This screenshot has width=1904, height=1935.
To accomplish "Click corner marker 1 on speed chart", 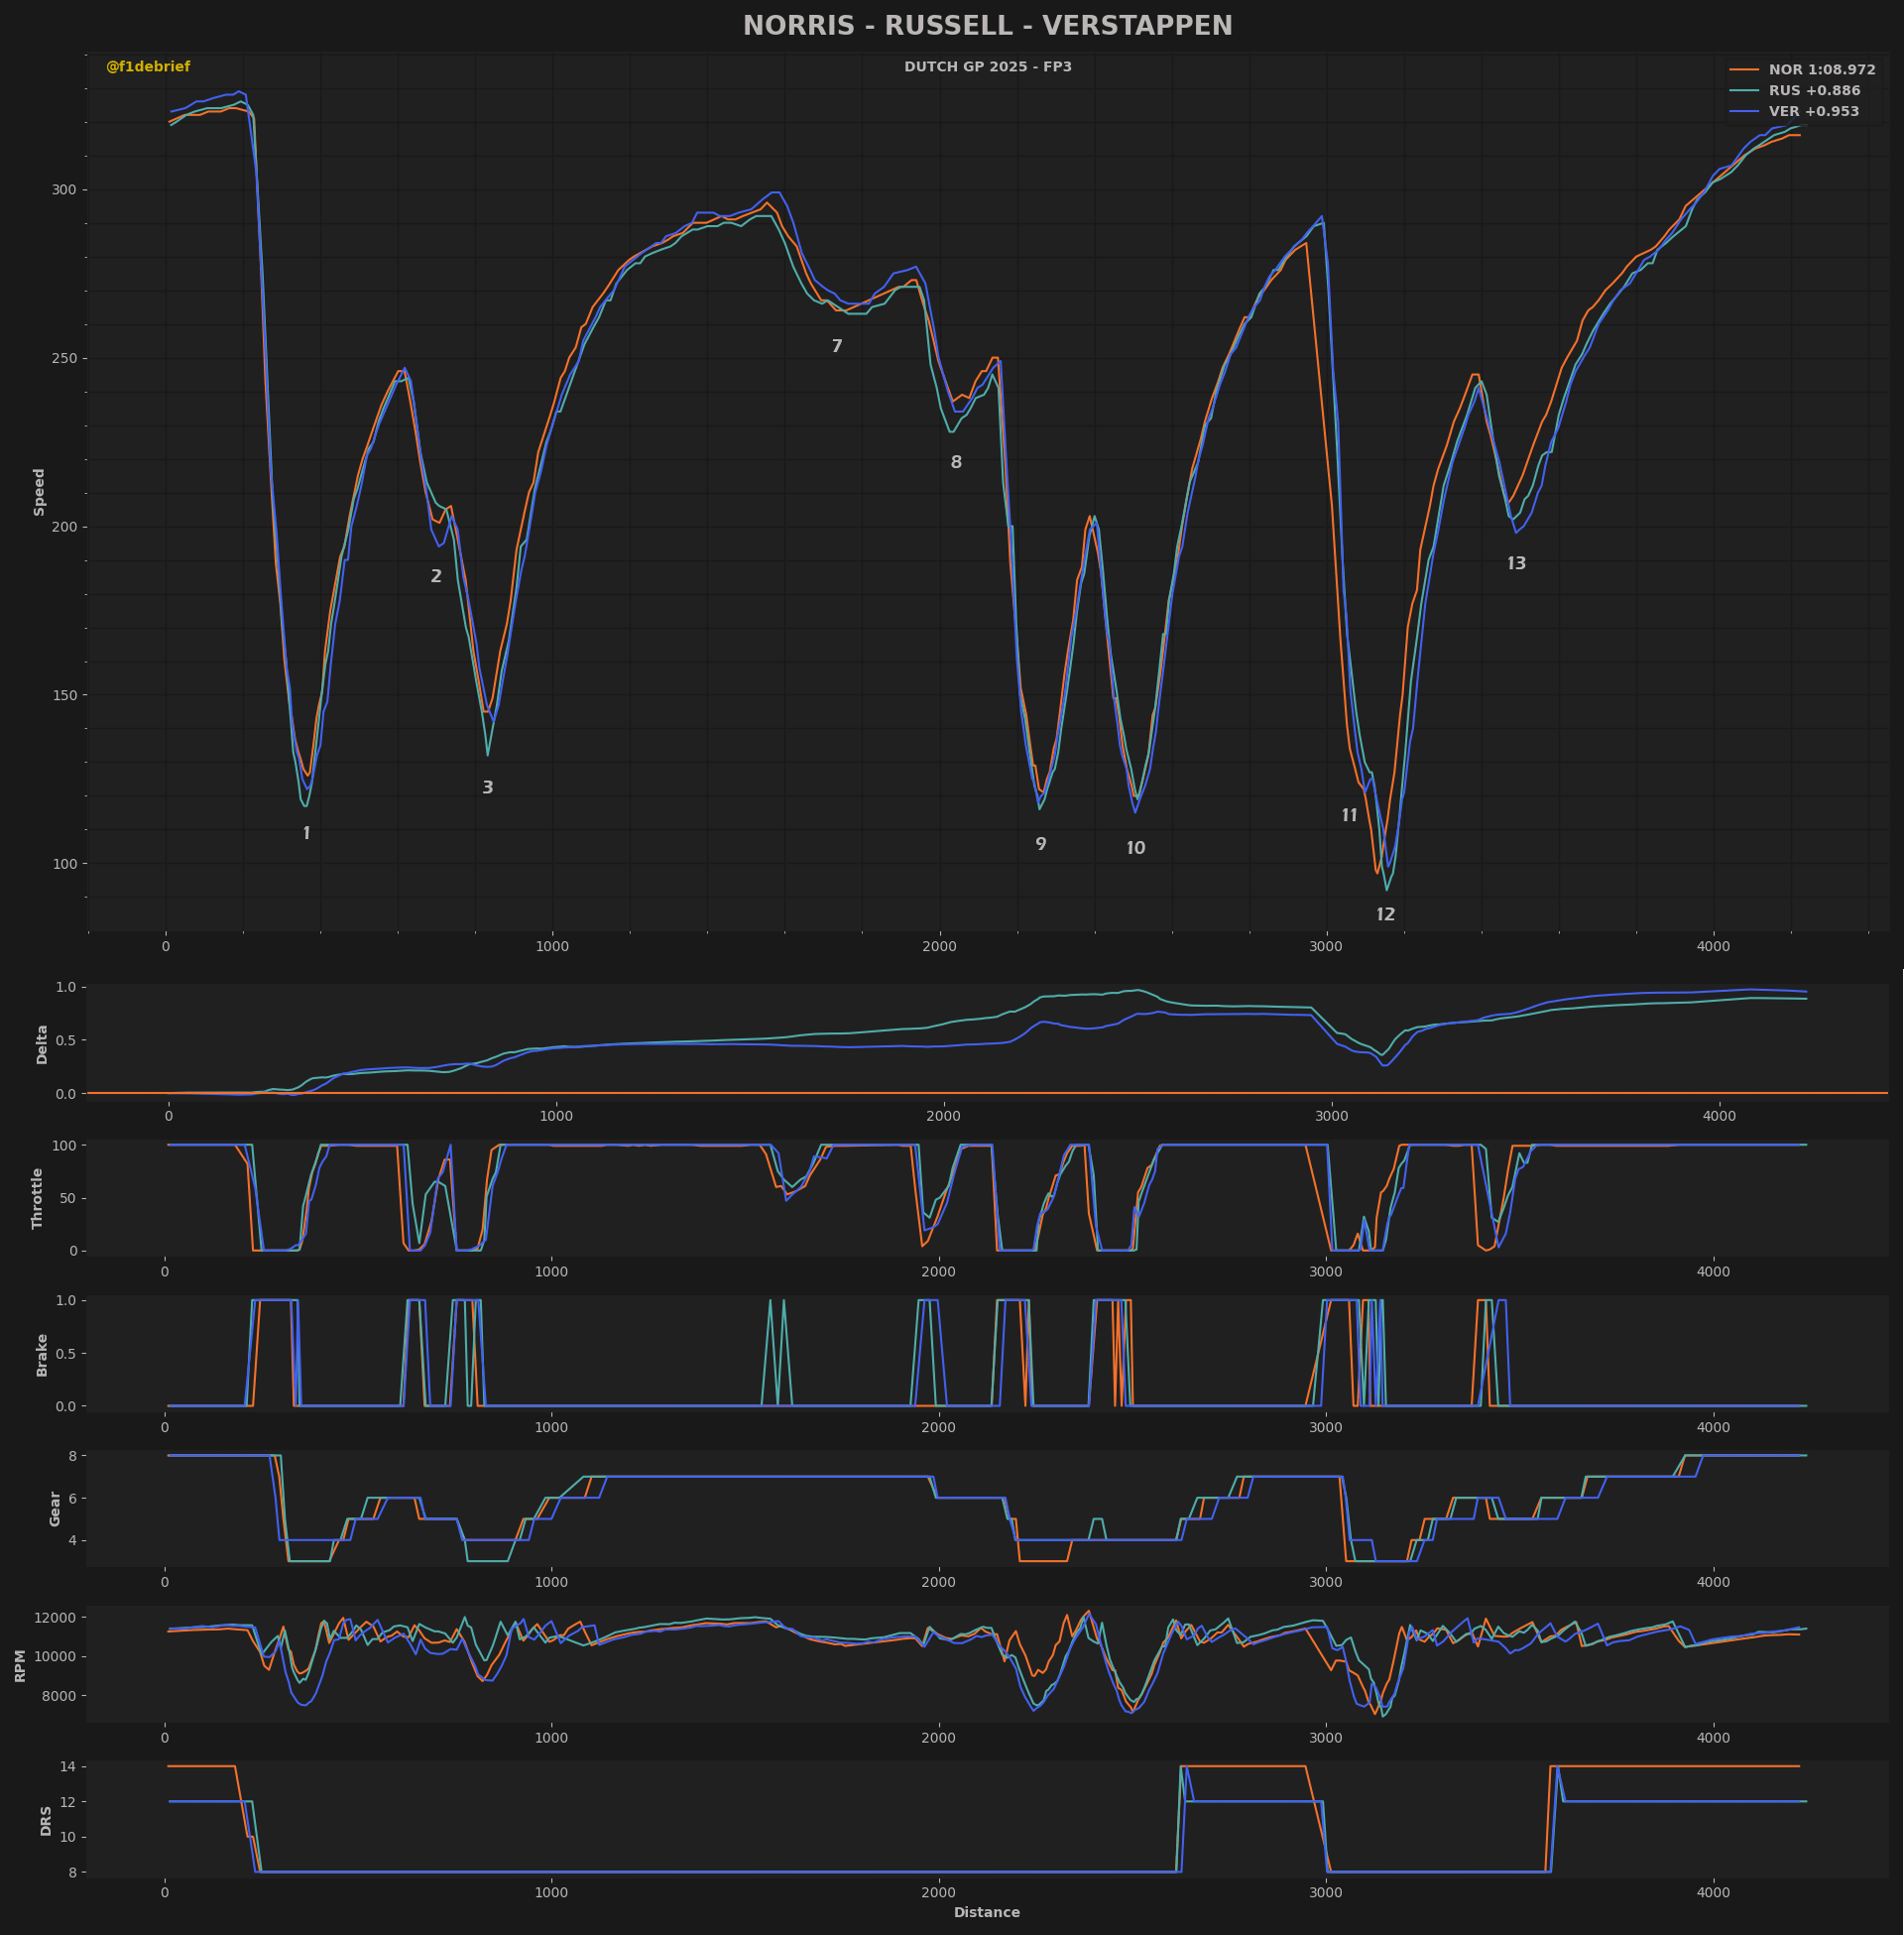I will pyautogui.click(x=306, y=834).
